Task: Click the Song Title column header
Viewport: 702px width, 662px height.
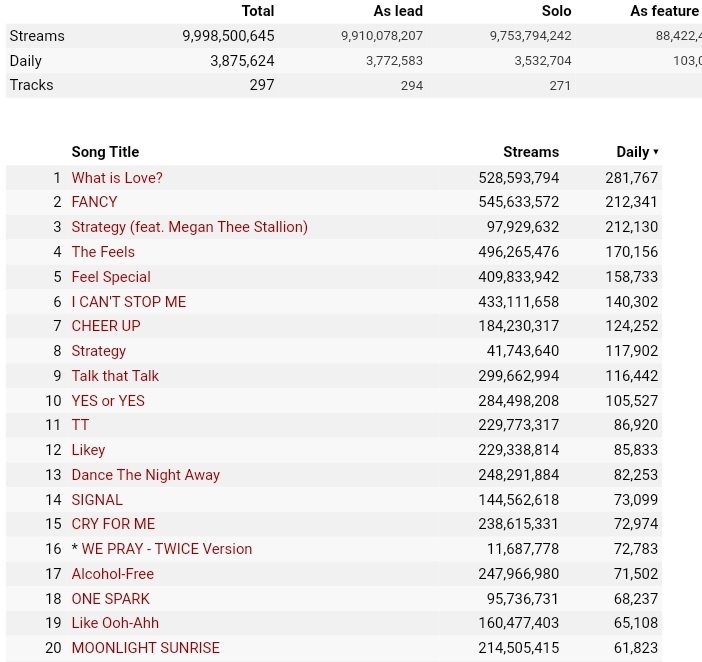Action: 105,152
